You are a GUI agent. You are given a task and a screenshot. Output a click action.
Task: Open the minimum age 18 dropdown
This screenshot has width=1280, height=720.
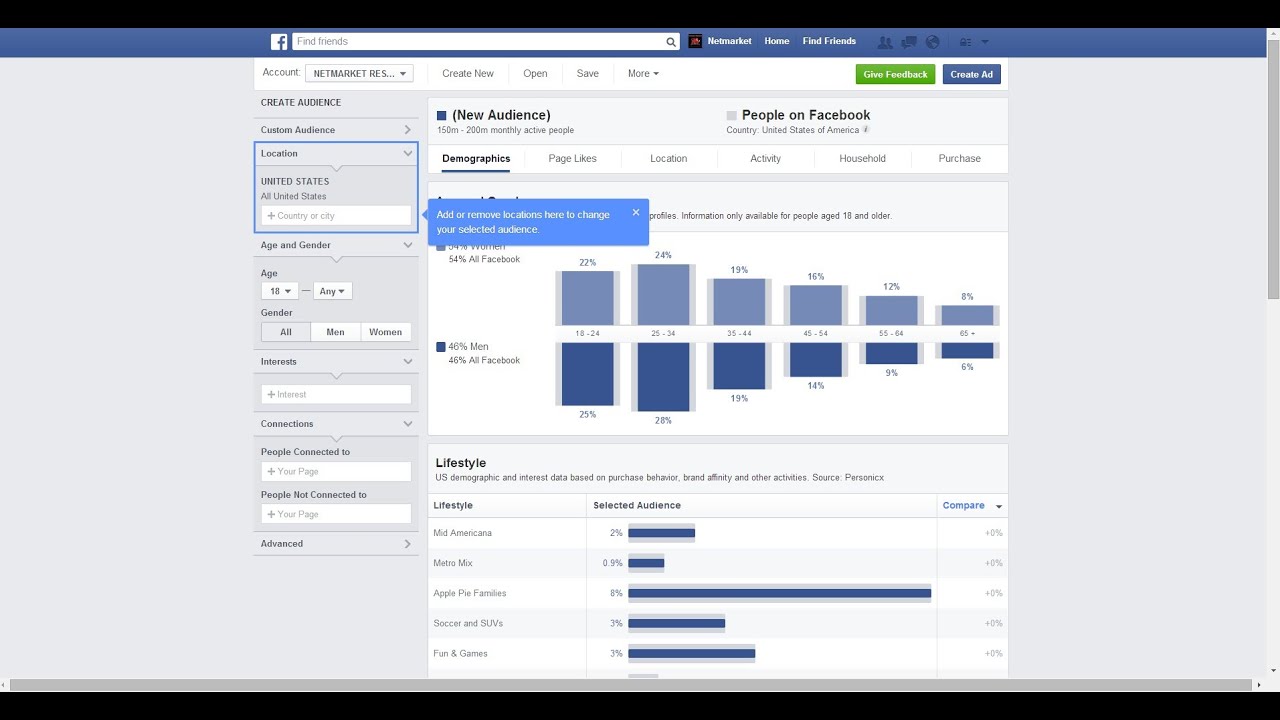point(280,291)
